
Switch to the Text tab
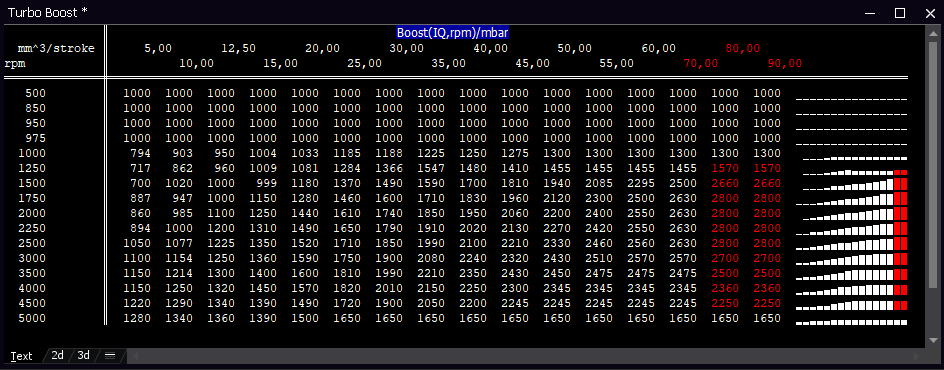pos(21,356)
